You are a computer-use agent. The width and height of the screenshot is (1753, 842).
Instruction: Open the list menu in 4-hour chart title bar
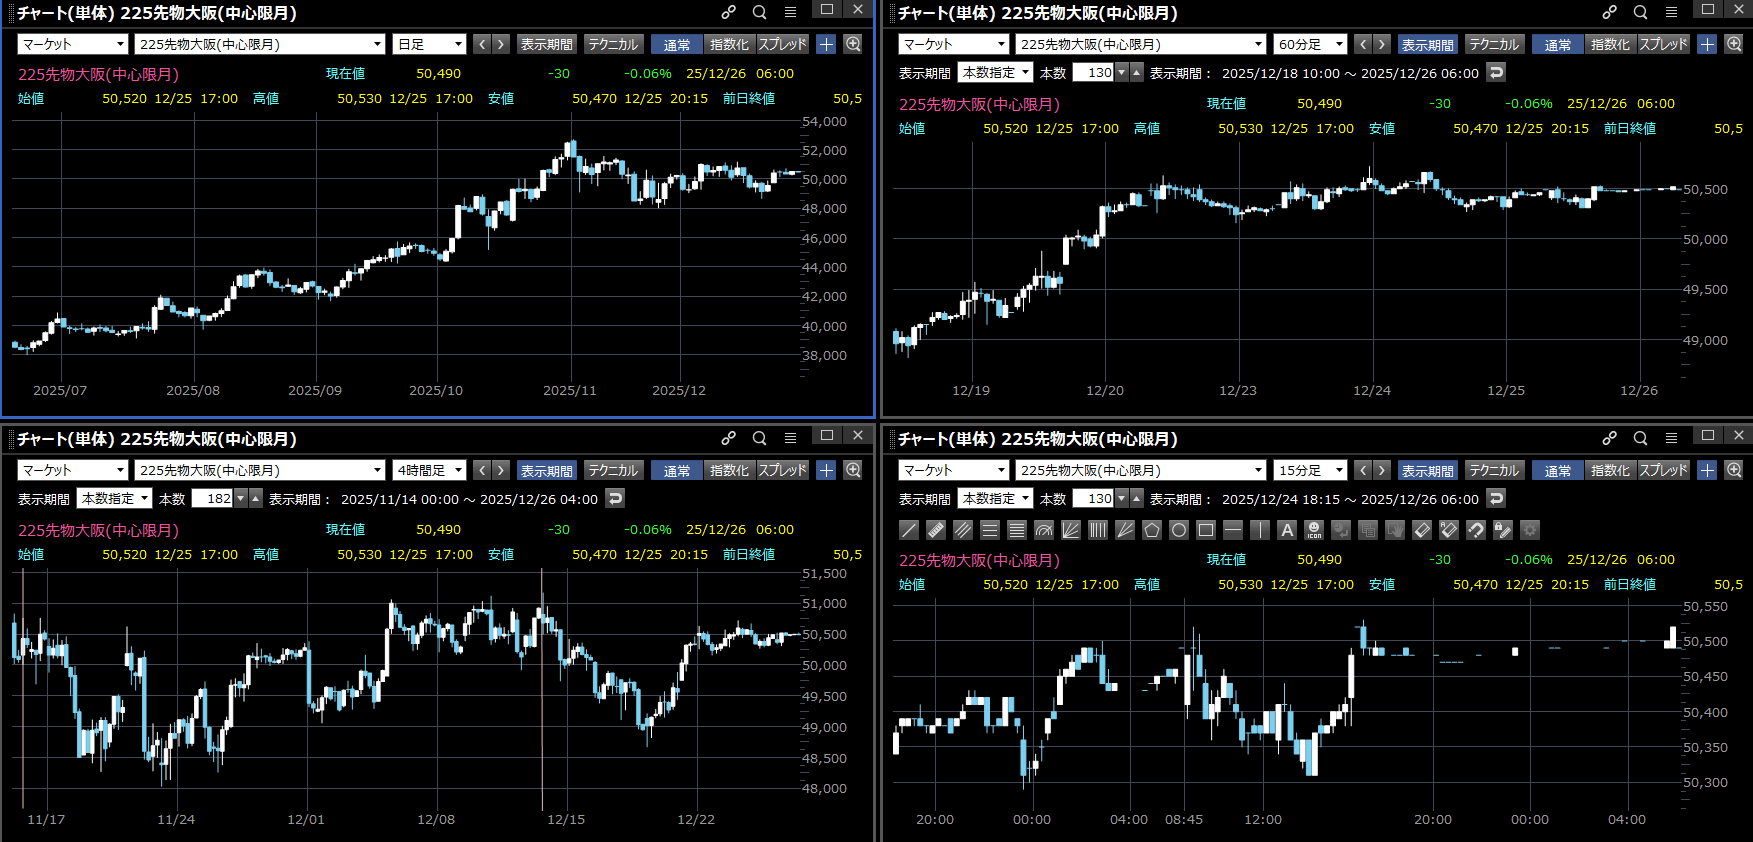[790, 438]
